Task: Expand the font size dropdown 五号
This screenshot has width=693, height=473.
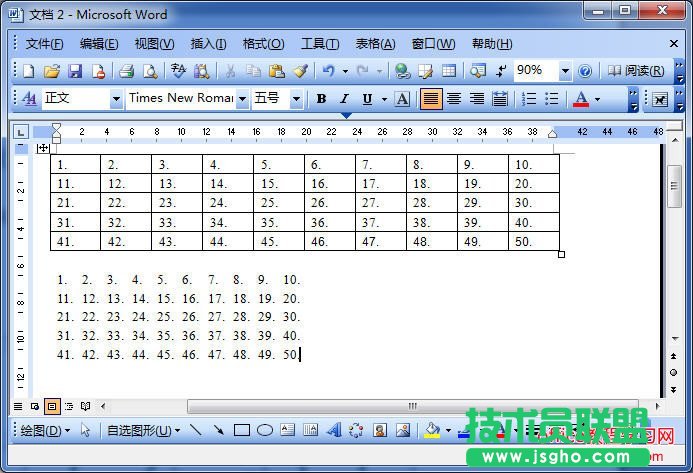Action: [x=296, y=99]
